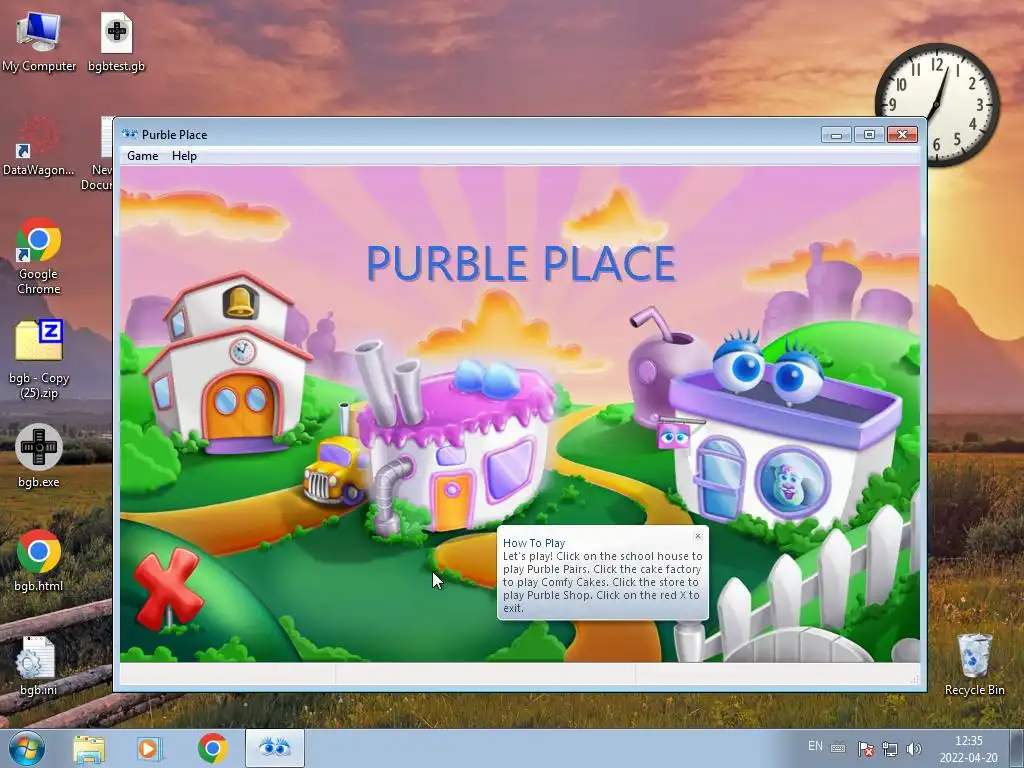The image size is (1024, 768).
Task: Maximize the Purble Place window
Action: [869, 135]
